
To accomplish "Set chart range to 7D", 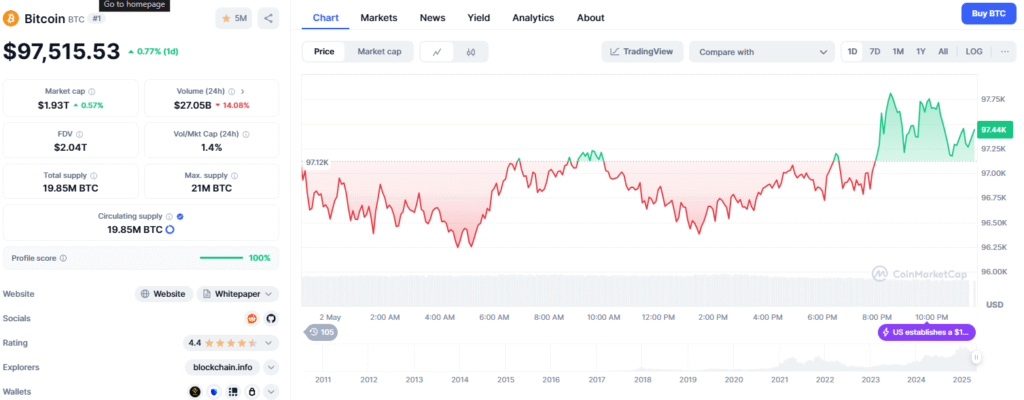I will (874, 52).
